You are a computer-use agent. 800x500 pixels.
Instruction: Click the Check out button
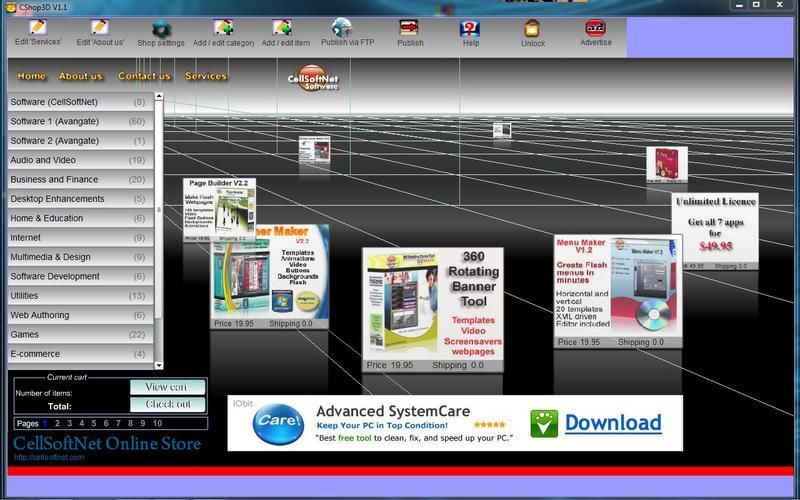168,404
